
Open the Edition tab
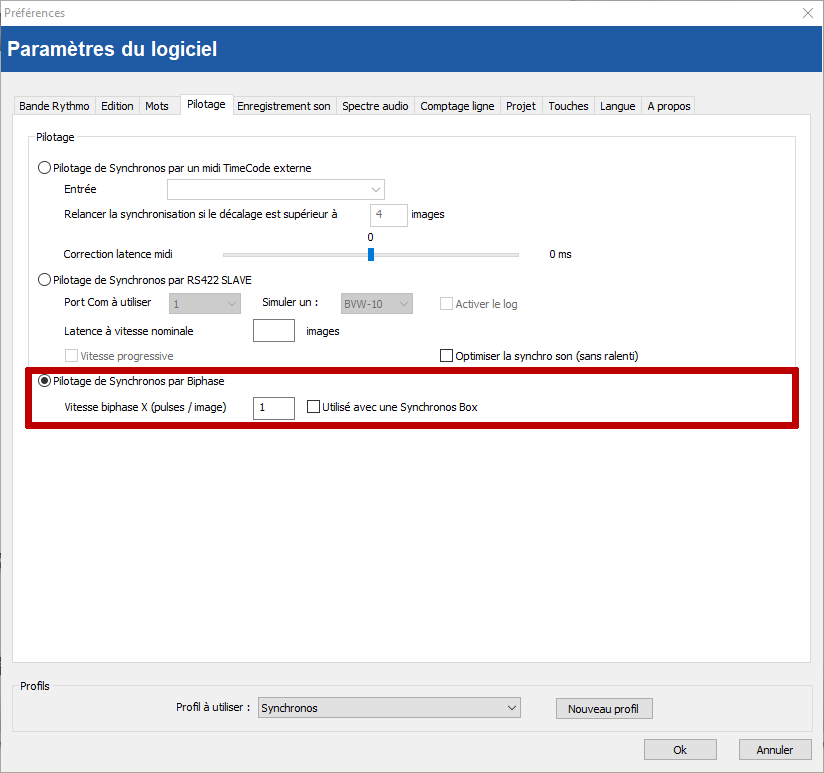pyautogui.click(x=117, y=106)
